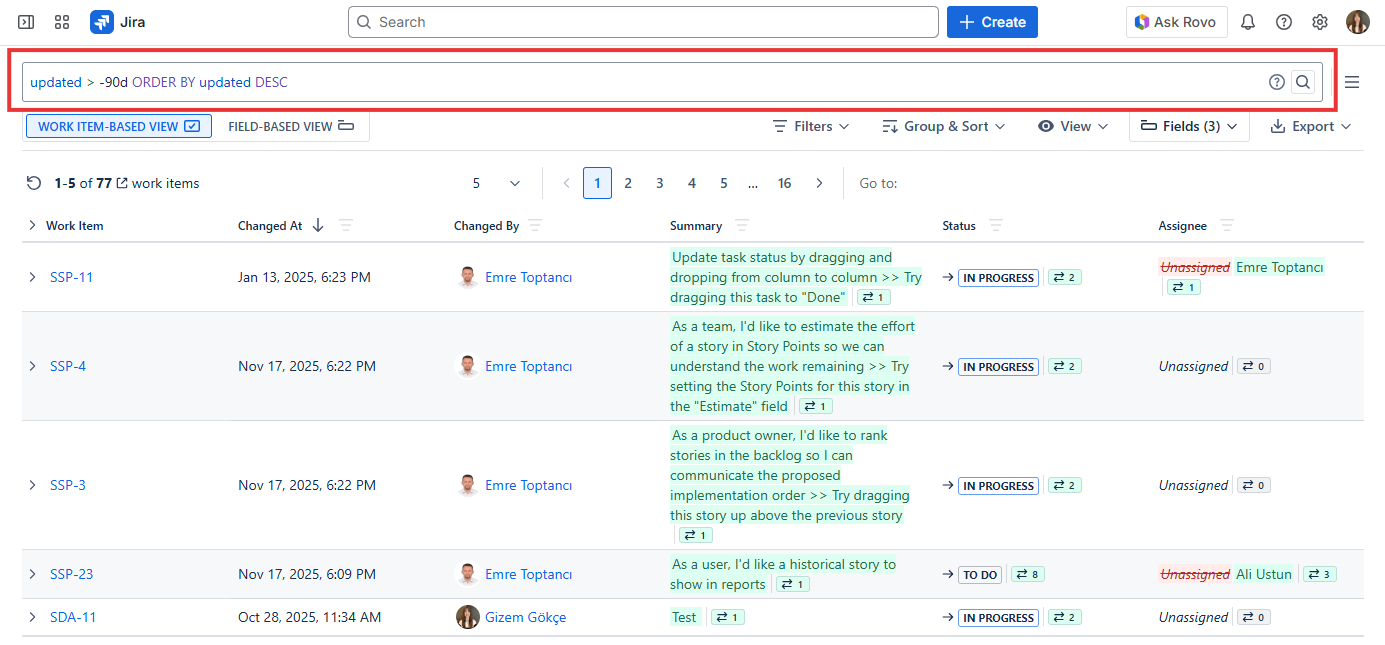Click the JQL syntax help icon
Screen dimensions: 1385x645
tap(1276, 82)
